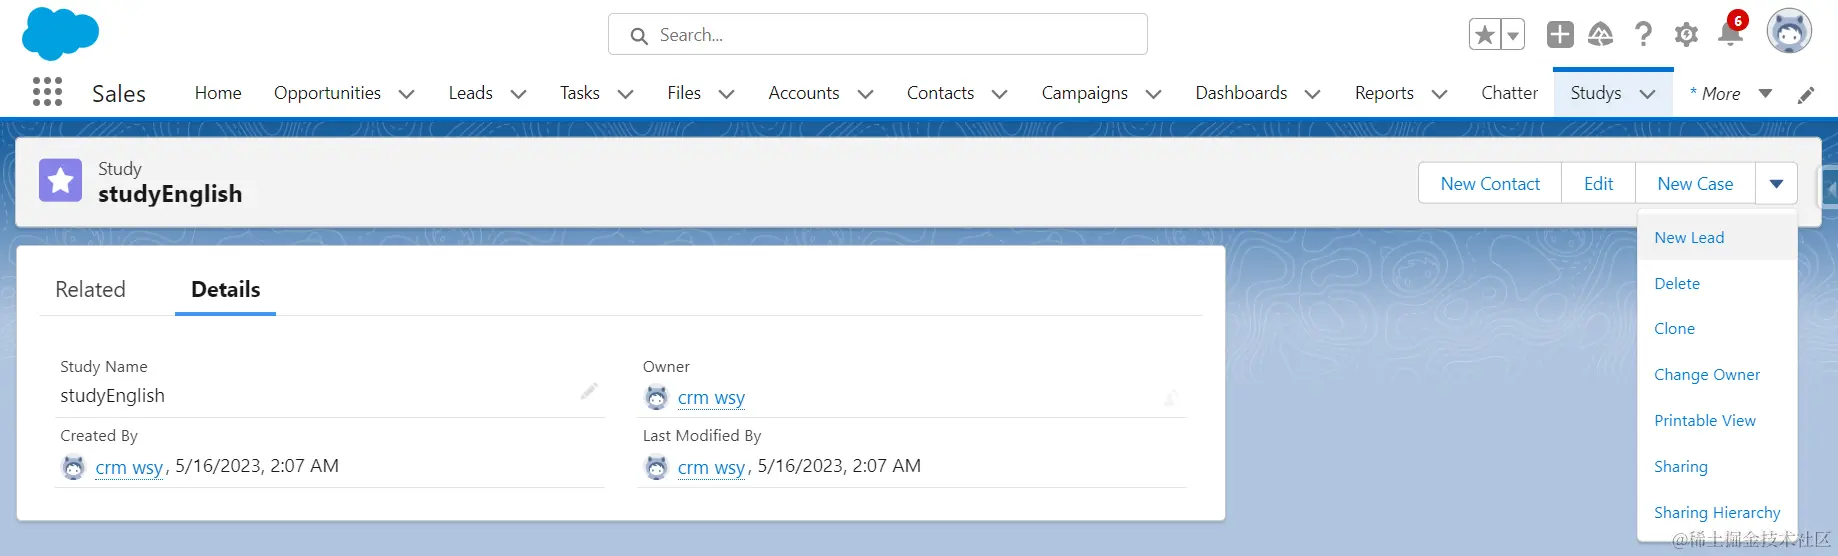1838x556 pixels.
Task: Go to the Home tab
Action: pos(218,93)
